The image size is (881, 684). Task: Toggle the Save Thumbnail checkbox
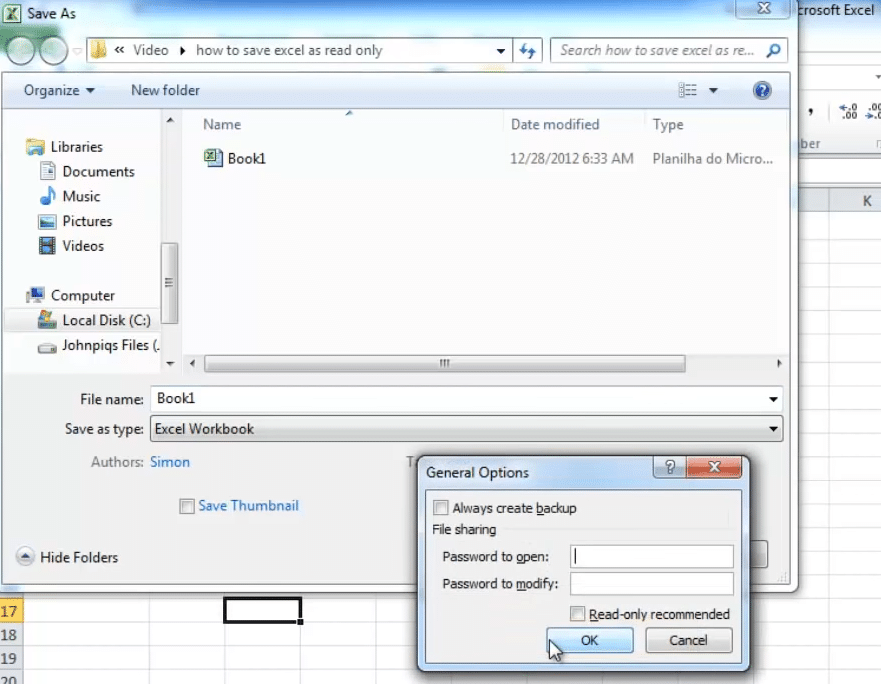pos(187,506)
